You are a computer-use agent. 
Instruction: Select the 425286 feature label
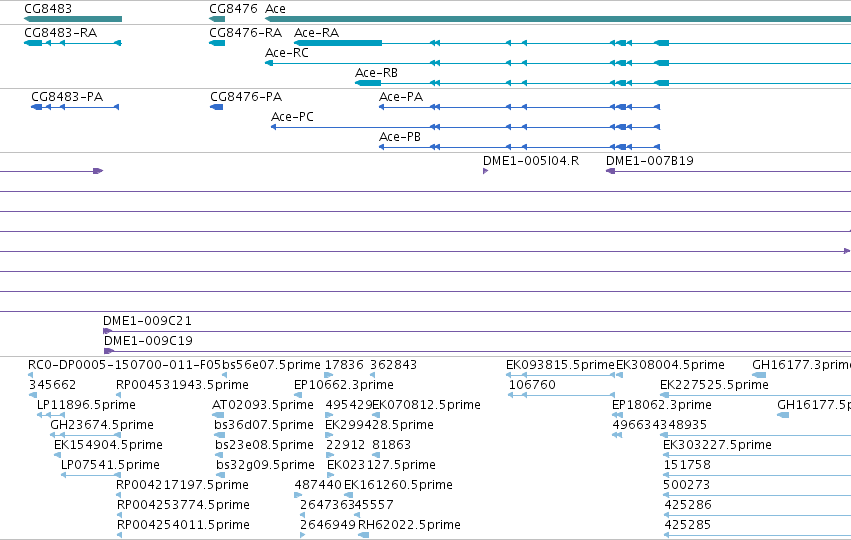(688, 505)
